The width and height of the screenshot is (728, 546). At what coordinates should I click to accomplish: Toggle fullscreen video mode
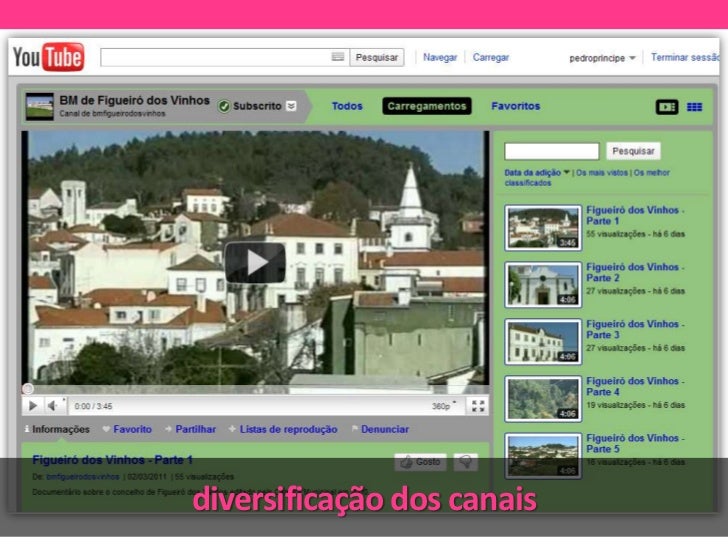[x=478, y=406]
